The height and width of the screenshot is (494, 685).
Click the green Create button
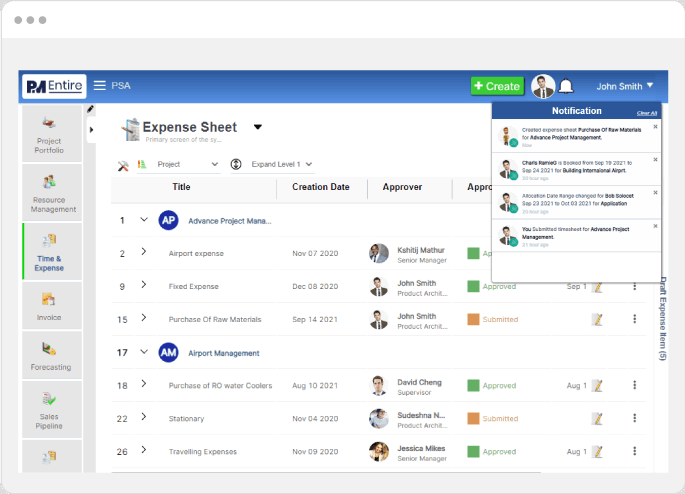(497, 86)
